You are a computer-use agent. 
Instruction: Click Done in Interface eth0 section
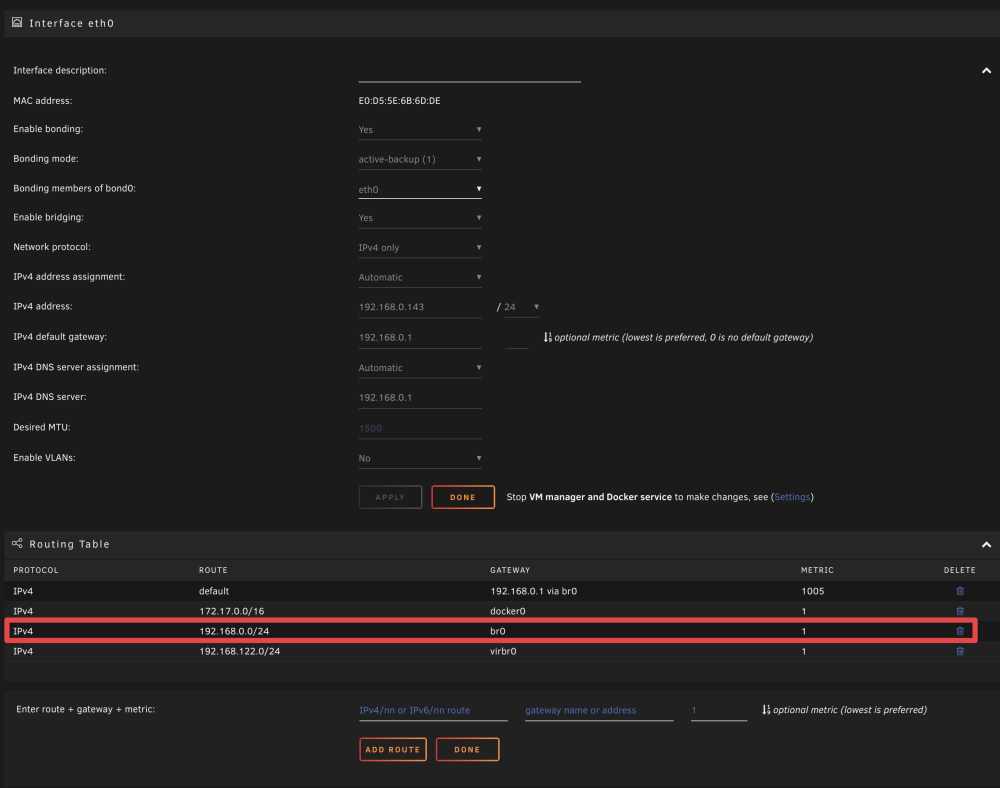[463, 497]
